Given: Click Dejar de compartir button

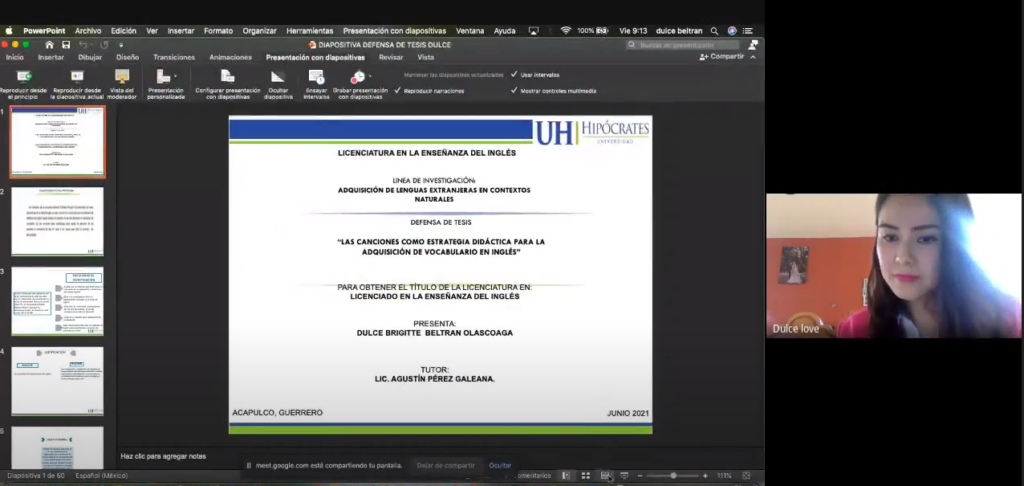Looking at the screenshot, I should [445, 465].
